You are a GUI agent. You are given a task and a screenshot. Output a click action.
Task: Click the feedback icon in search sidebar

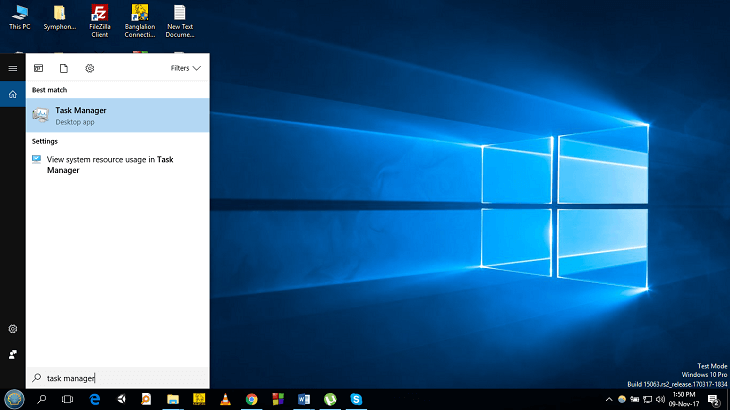pyautogui.click(x=12, y=354)
